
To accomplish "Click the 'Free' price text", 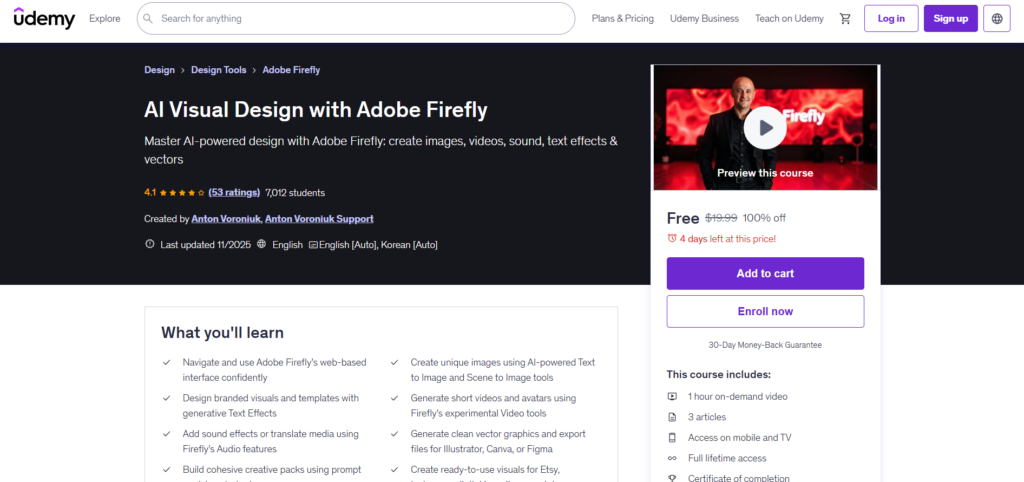I will 683,218.
